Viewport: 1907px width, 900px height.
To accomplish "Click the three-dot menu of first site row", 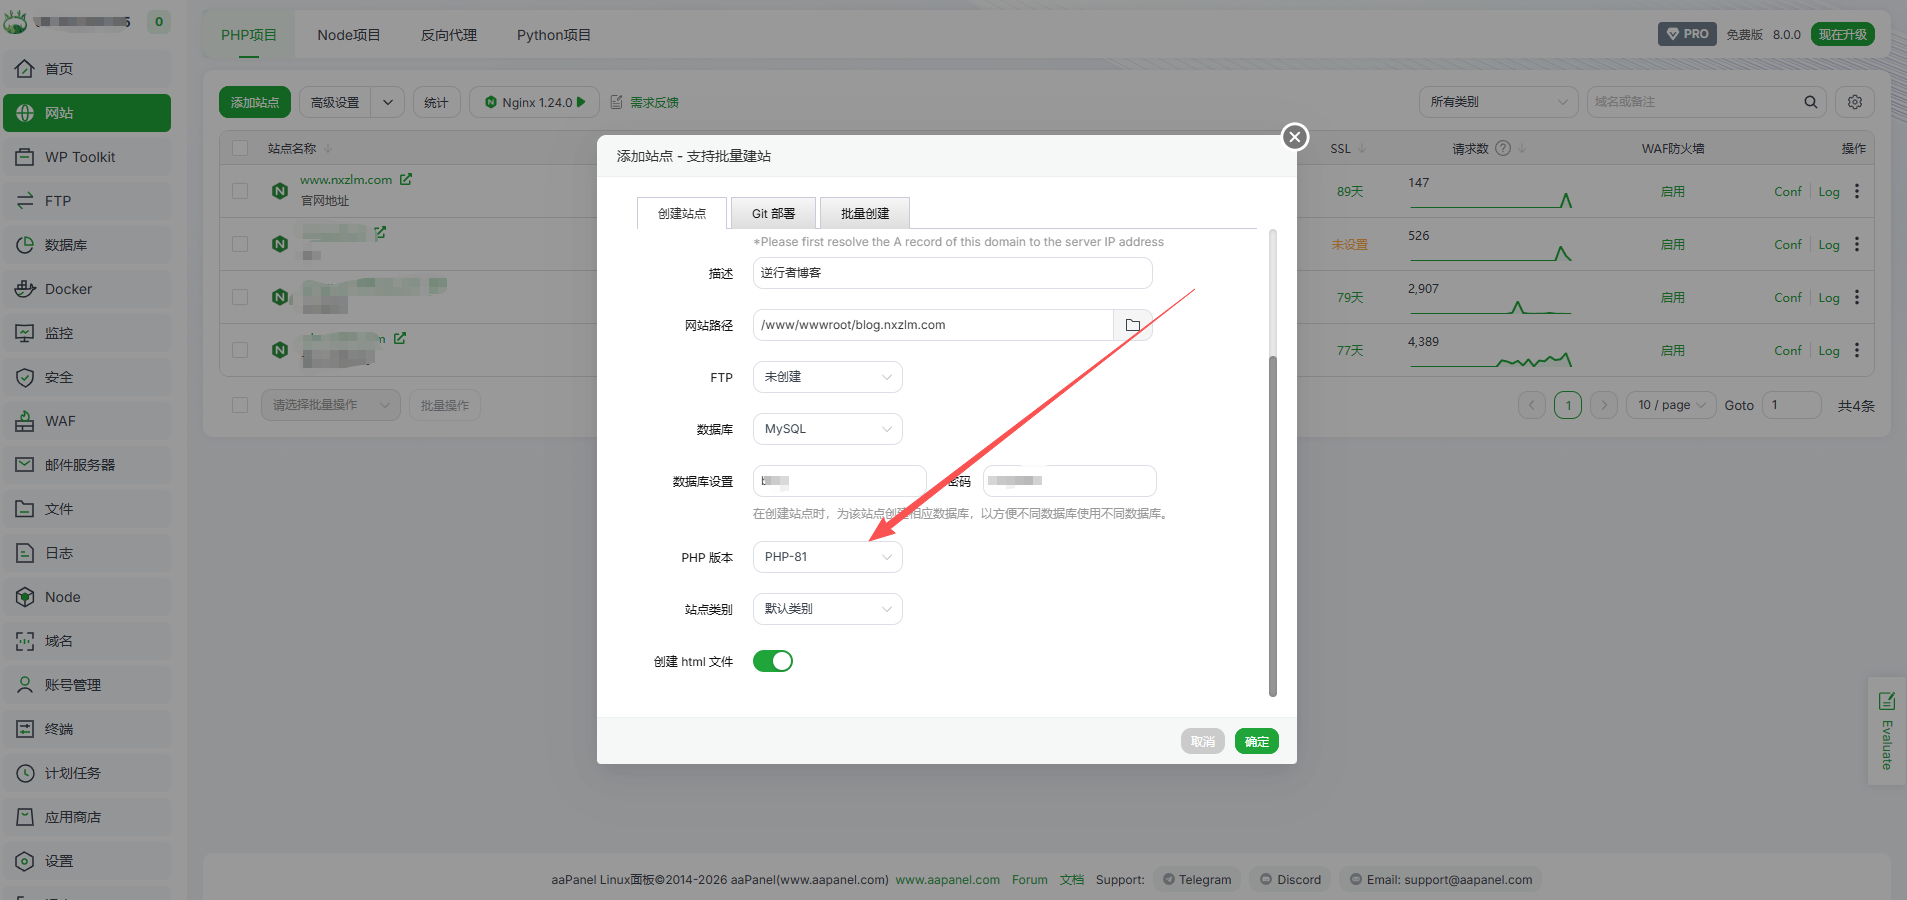I will pyautogui.click(x=1857, y=191).
